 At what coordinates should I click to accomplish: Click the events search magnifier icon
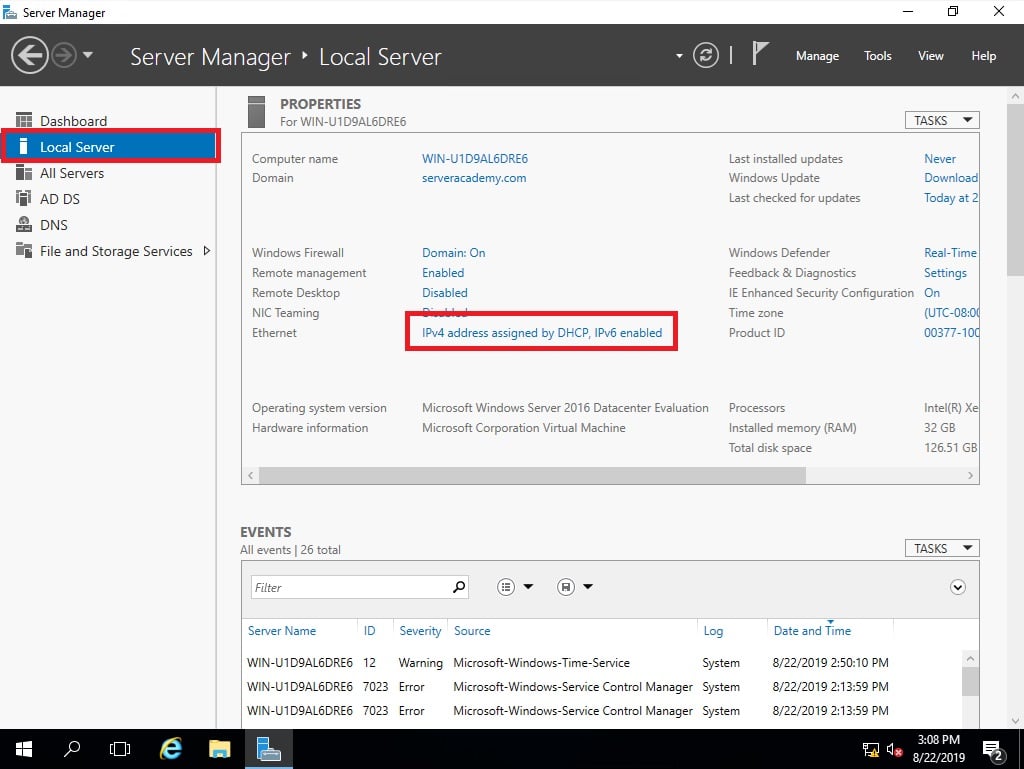(459, 587)
